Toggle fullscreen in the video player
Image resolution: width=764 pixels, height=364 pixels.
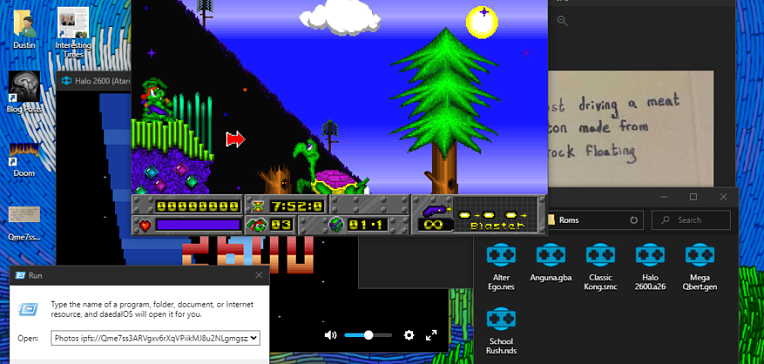coord(431,335)
